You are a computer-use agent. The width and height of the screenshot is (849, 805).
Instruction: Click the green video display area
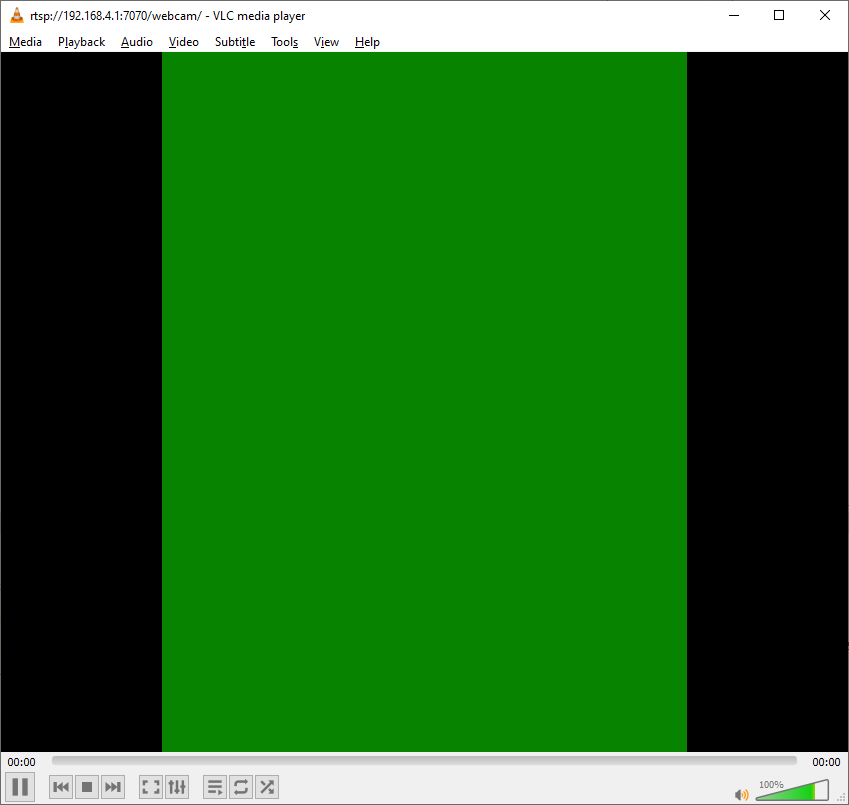(424, 402)
